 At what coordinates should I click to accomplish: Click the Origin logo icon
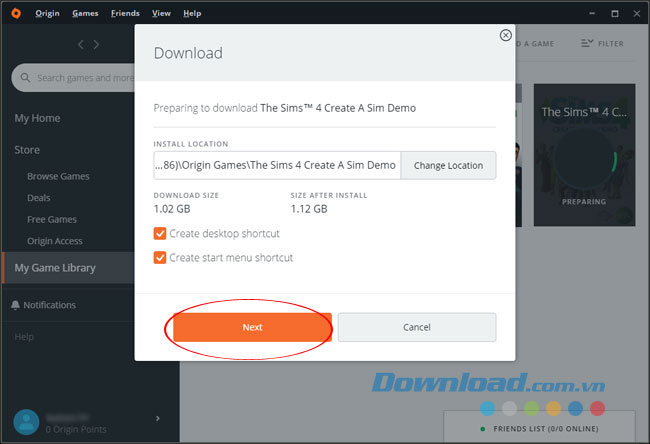point(16,13)
